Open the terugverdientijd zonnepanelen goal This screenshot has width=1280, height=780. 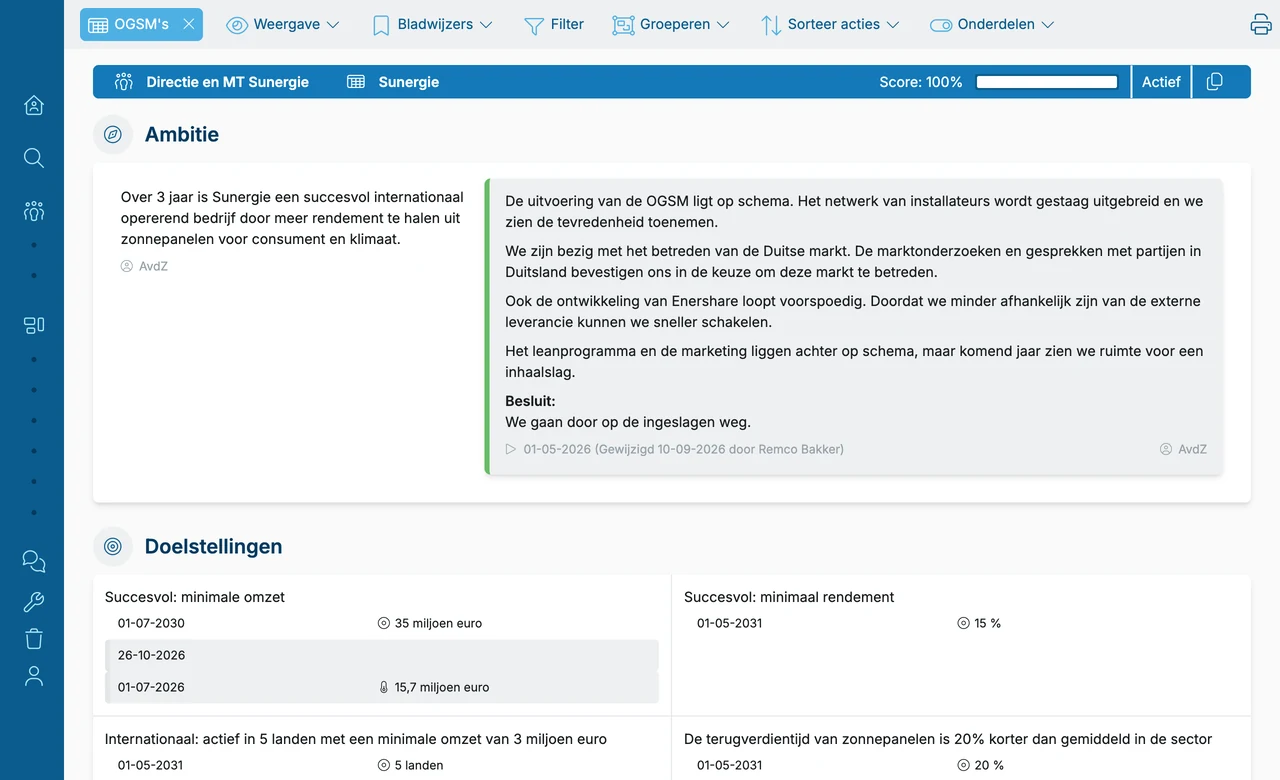[x=948, y=739]
